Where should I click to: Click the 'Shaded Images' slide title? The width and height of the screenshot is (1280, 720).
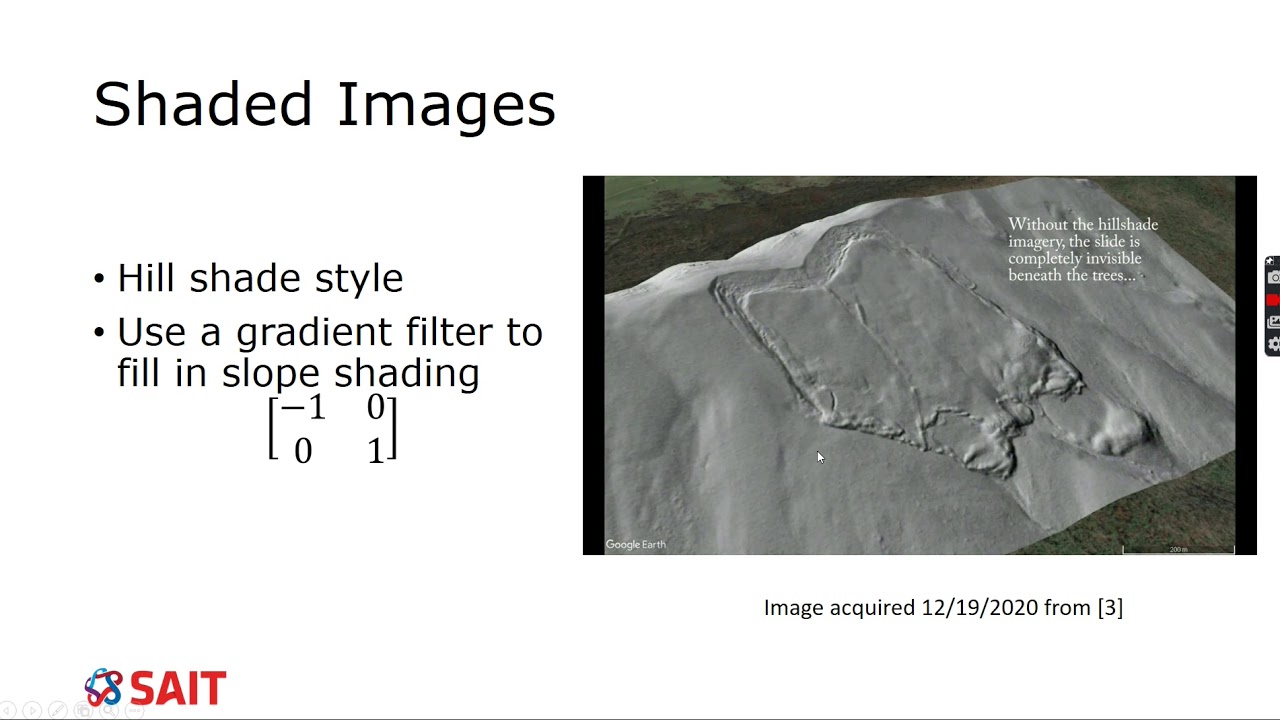pyautogui.click(x=324, y=104)
